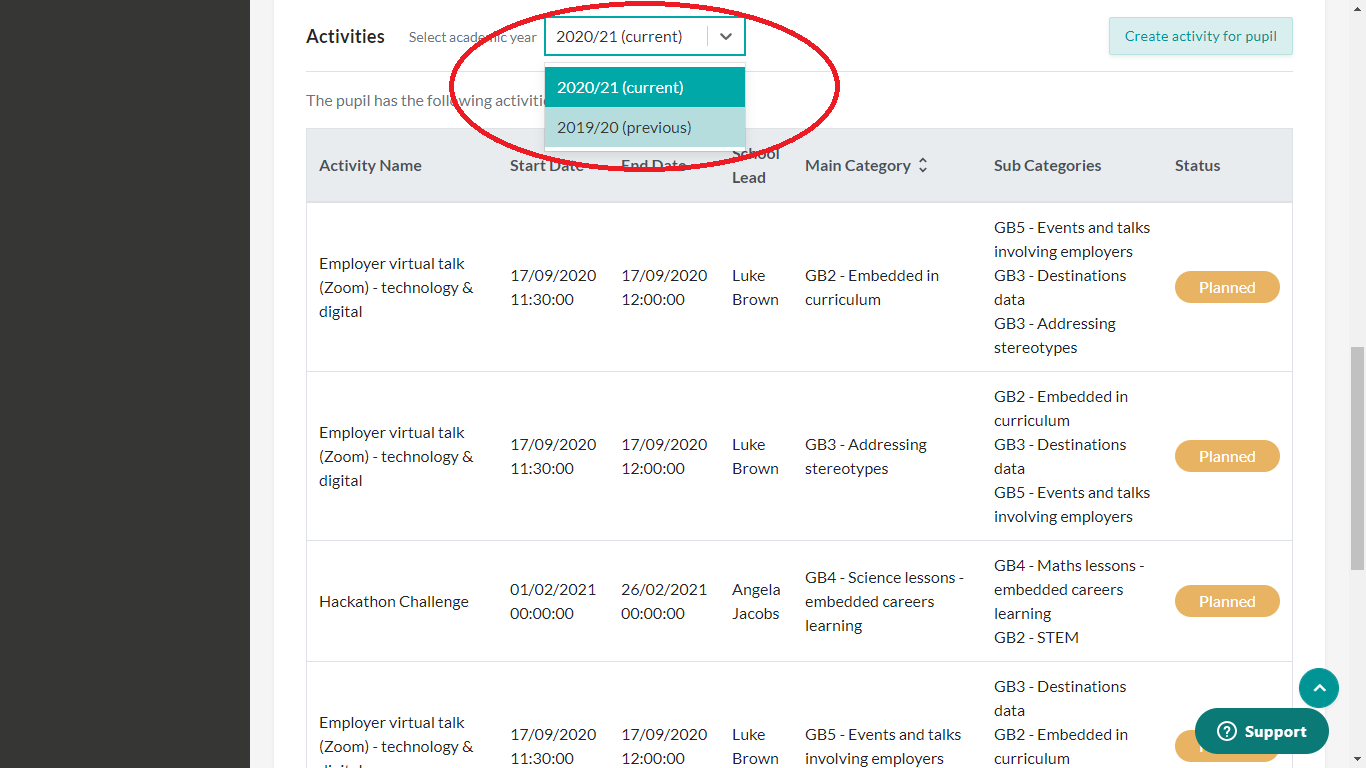Click Planned badge in GB3 Addressing stereotypes row
1366x768 pixels.
coord(1226,457)
